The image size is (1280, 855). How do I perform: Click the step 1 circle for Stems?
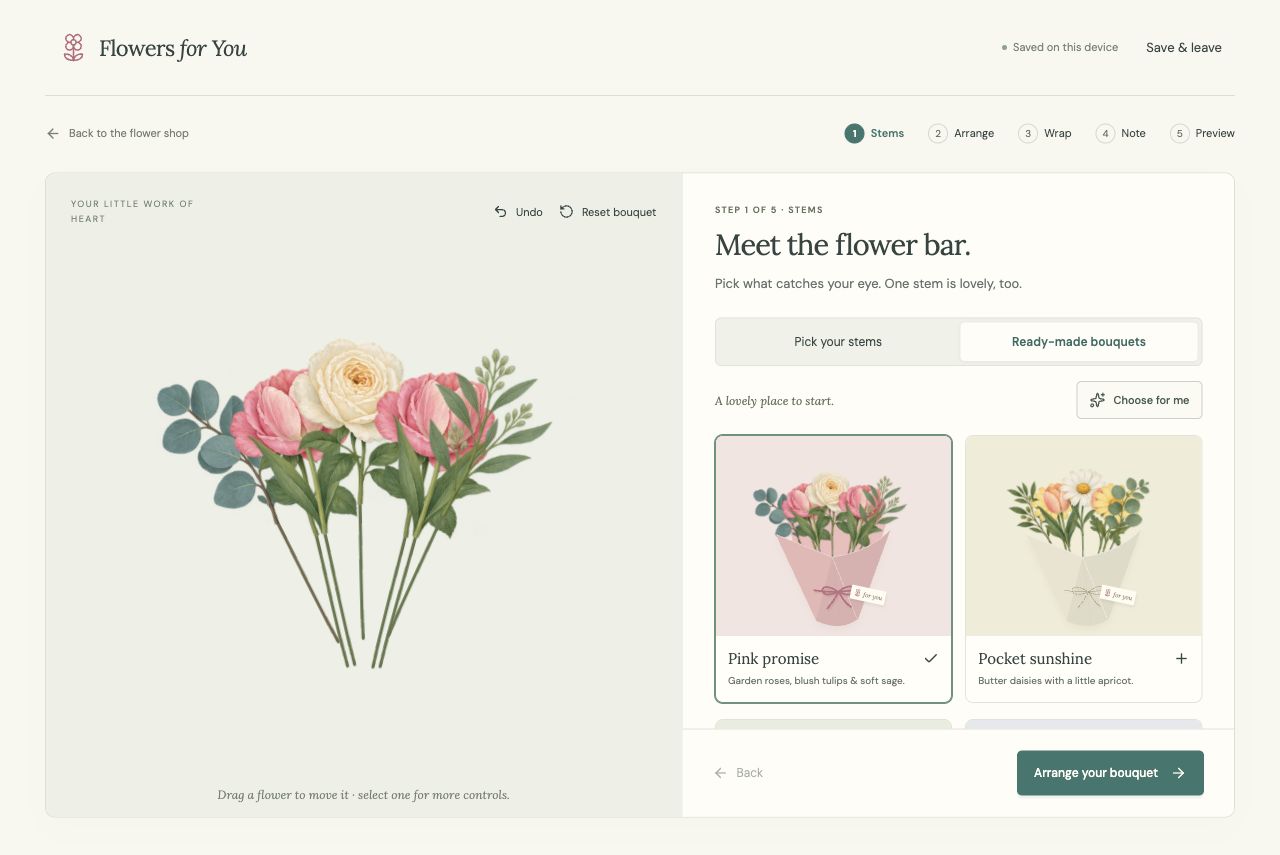tap(854, 133)
